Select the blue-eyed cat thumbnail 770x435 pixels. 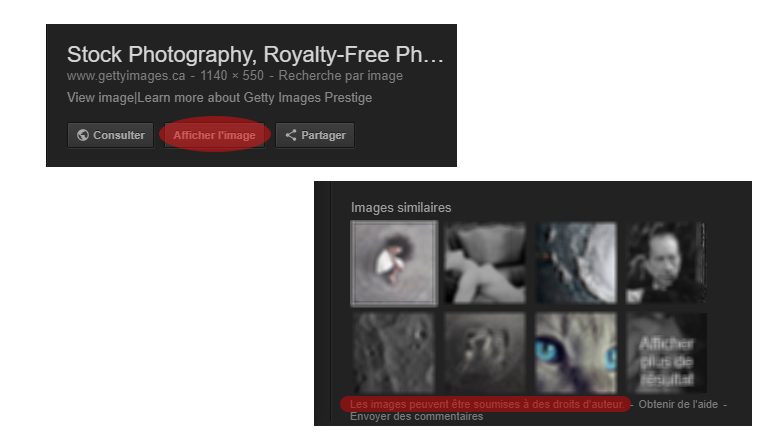coord(576,353)
